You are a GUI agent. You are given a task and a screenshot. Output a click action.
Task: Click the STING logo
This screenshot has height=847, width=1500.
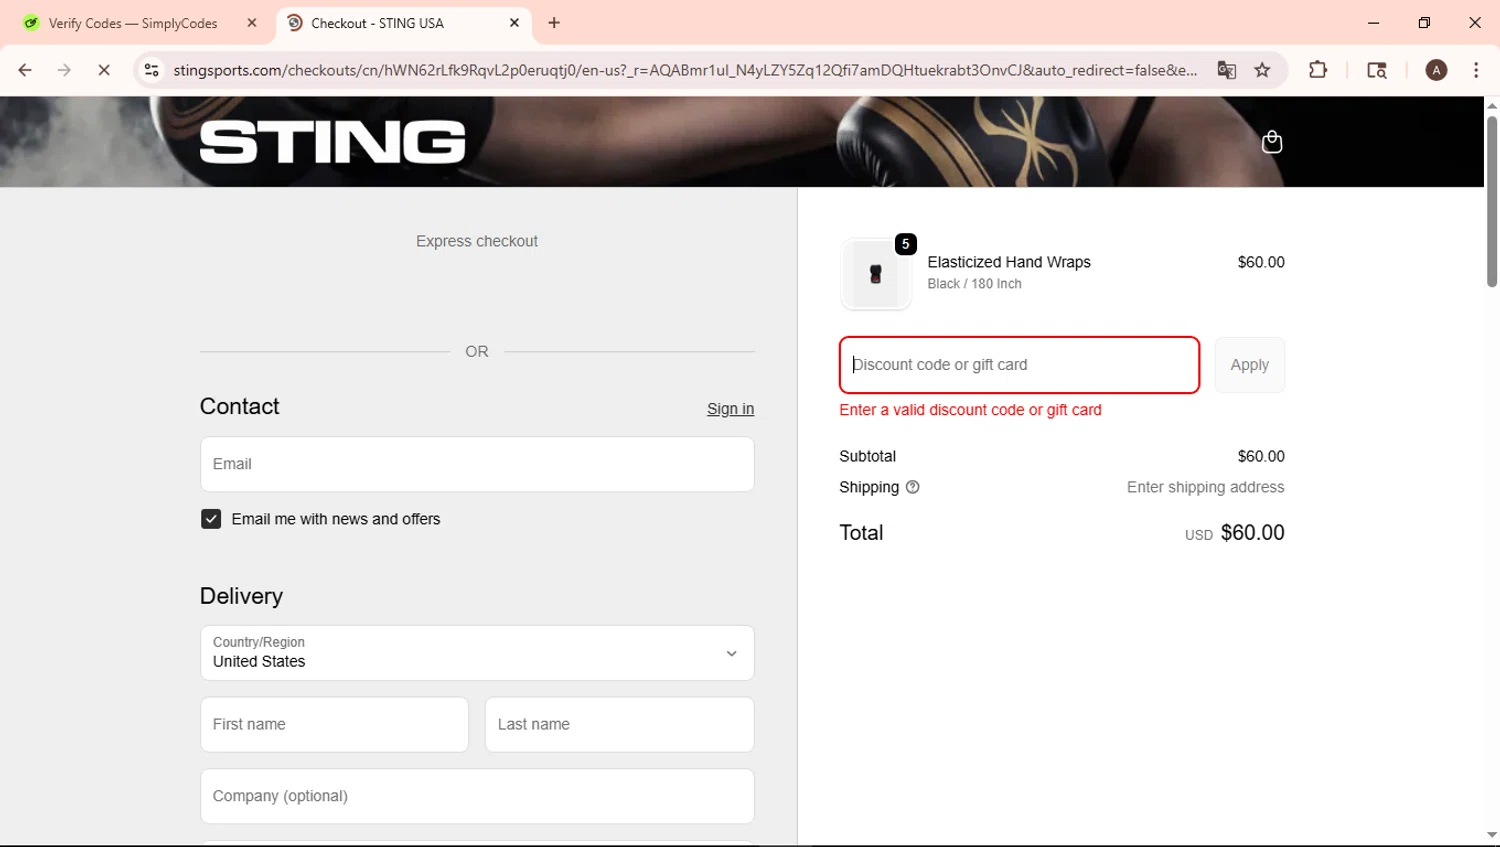332,142
